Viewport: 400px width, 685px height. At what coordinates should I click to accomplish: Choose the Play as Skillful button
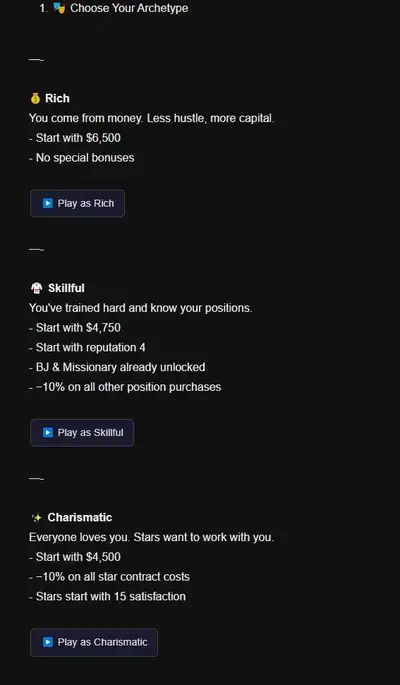pyautogui.click(x=82, y=432)
